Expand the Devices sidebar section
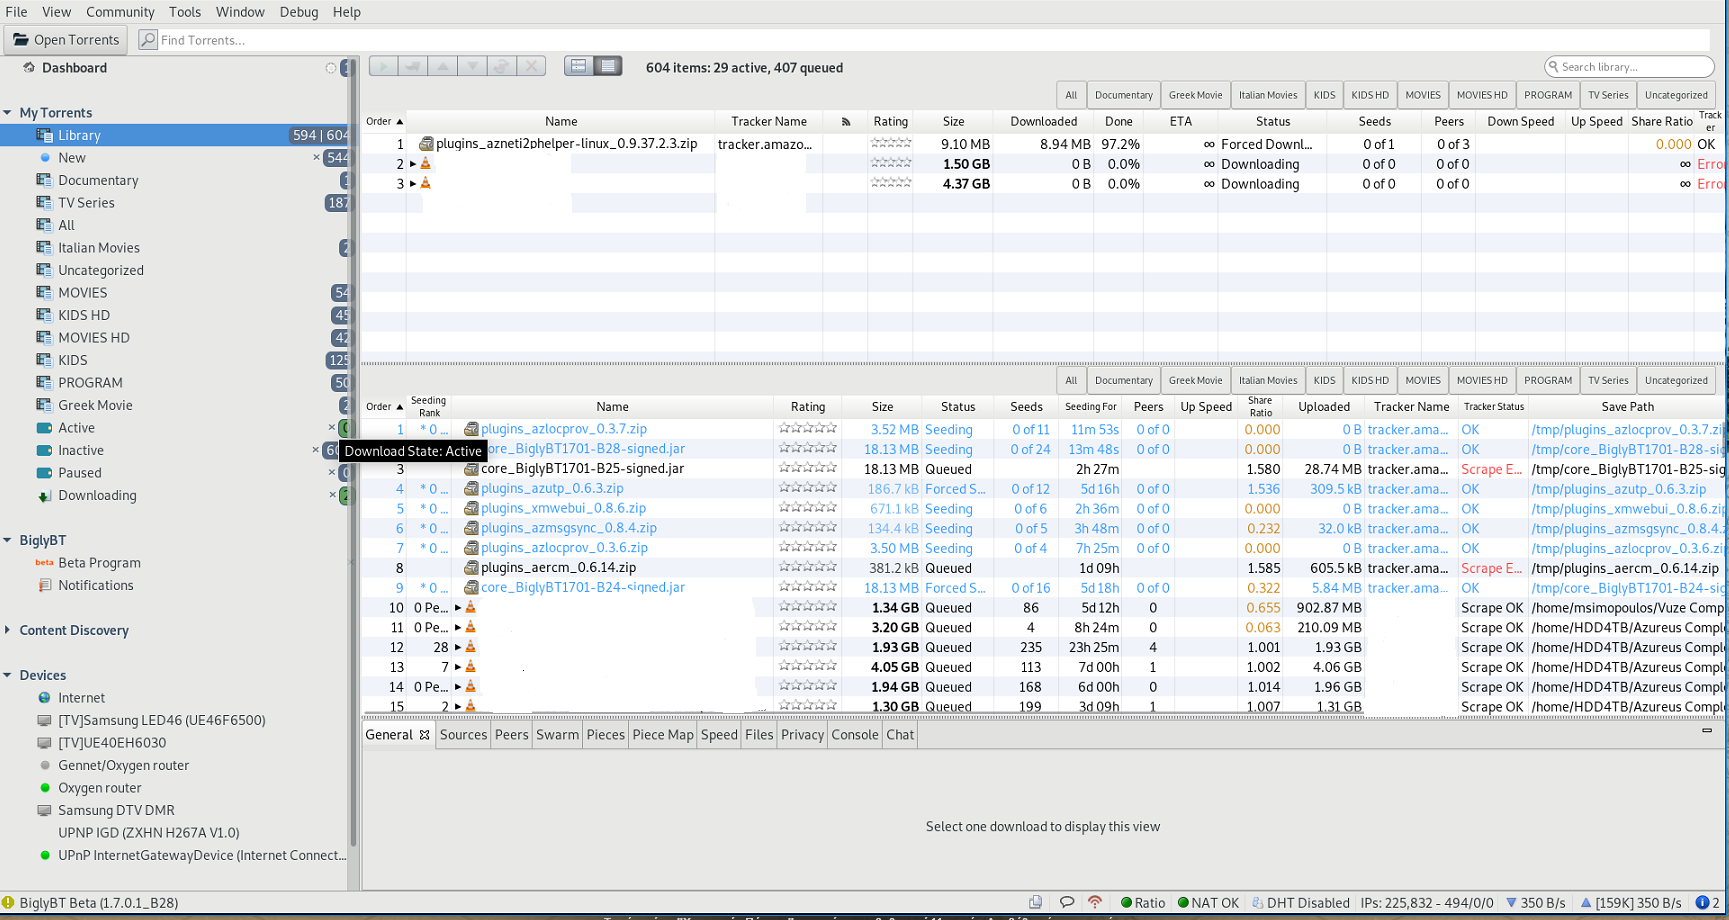This screenshot has width=1729, height=920. pos(8,675)
